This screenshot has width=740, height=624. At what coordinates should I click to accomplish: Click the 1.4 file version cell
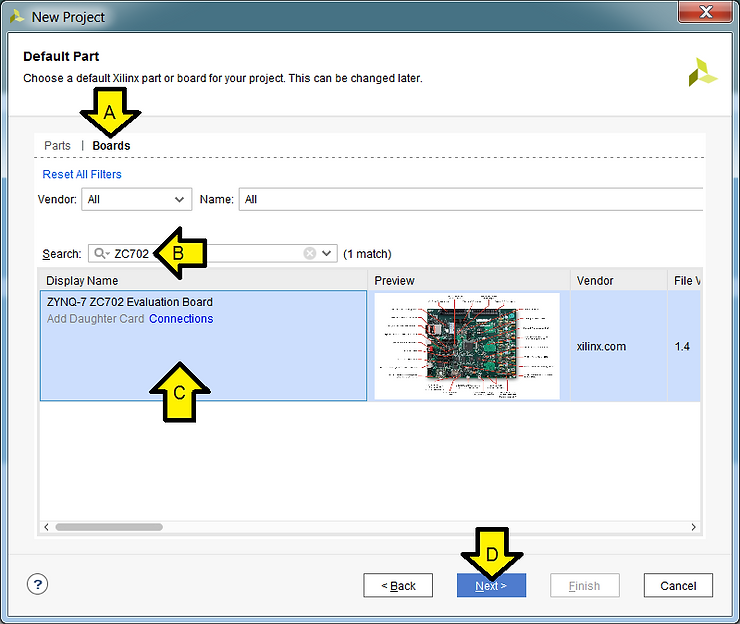coord(682,346)
